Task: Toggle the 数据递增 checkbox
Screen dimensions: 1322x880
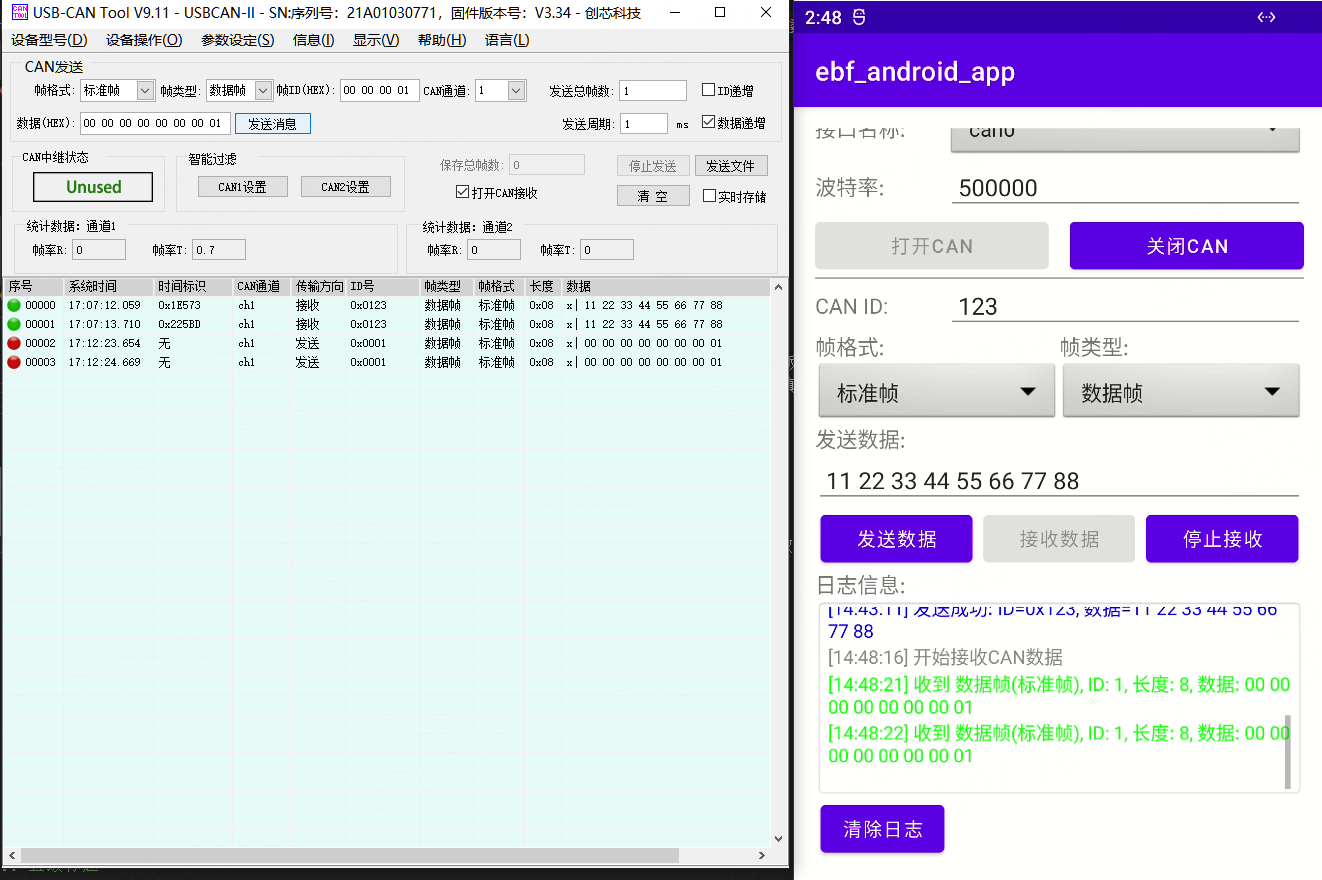Action: point(709,122)
